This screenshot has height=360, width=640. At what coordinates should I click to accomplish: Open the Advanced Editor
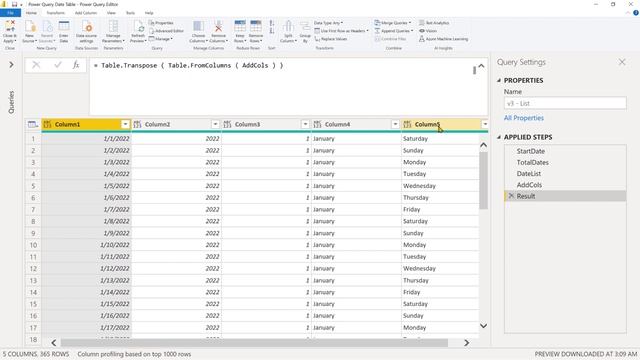166,31
